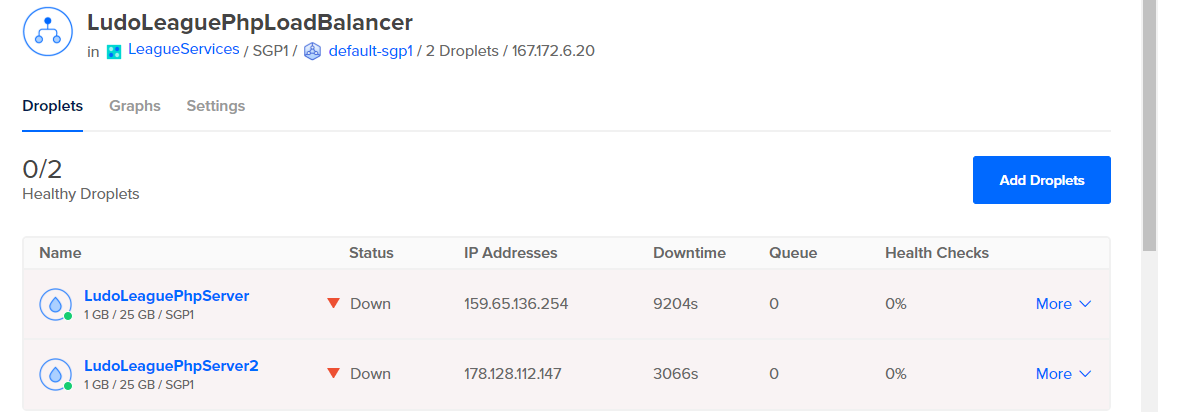1199x412 pixels.
Task: Click the vertical scrollbar thumb
Action: (1149, 125)
